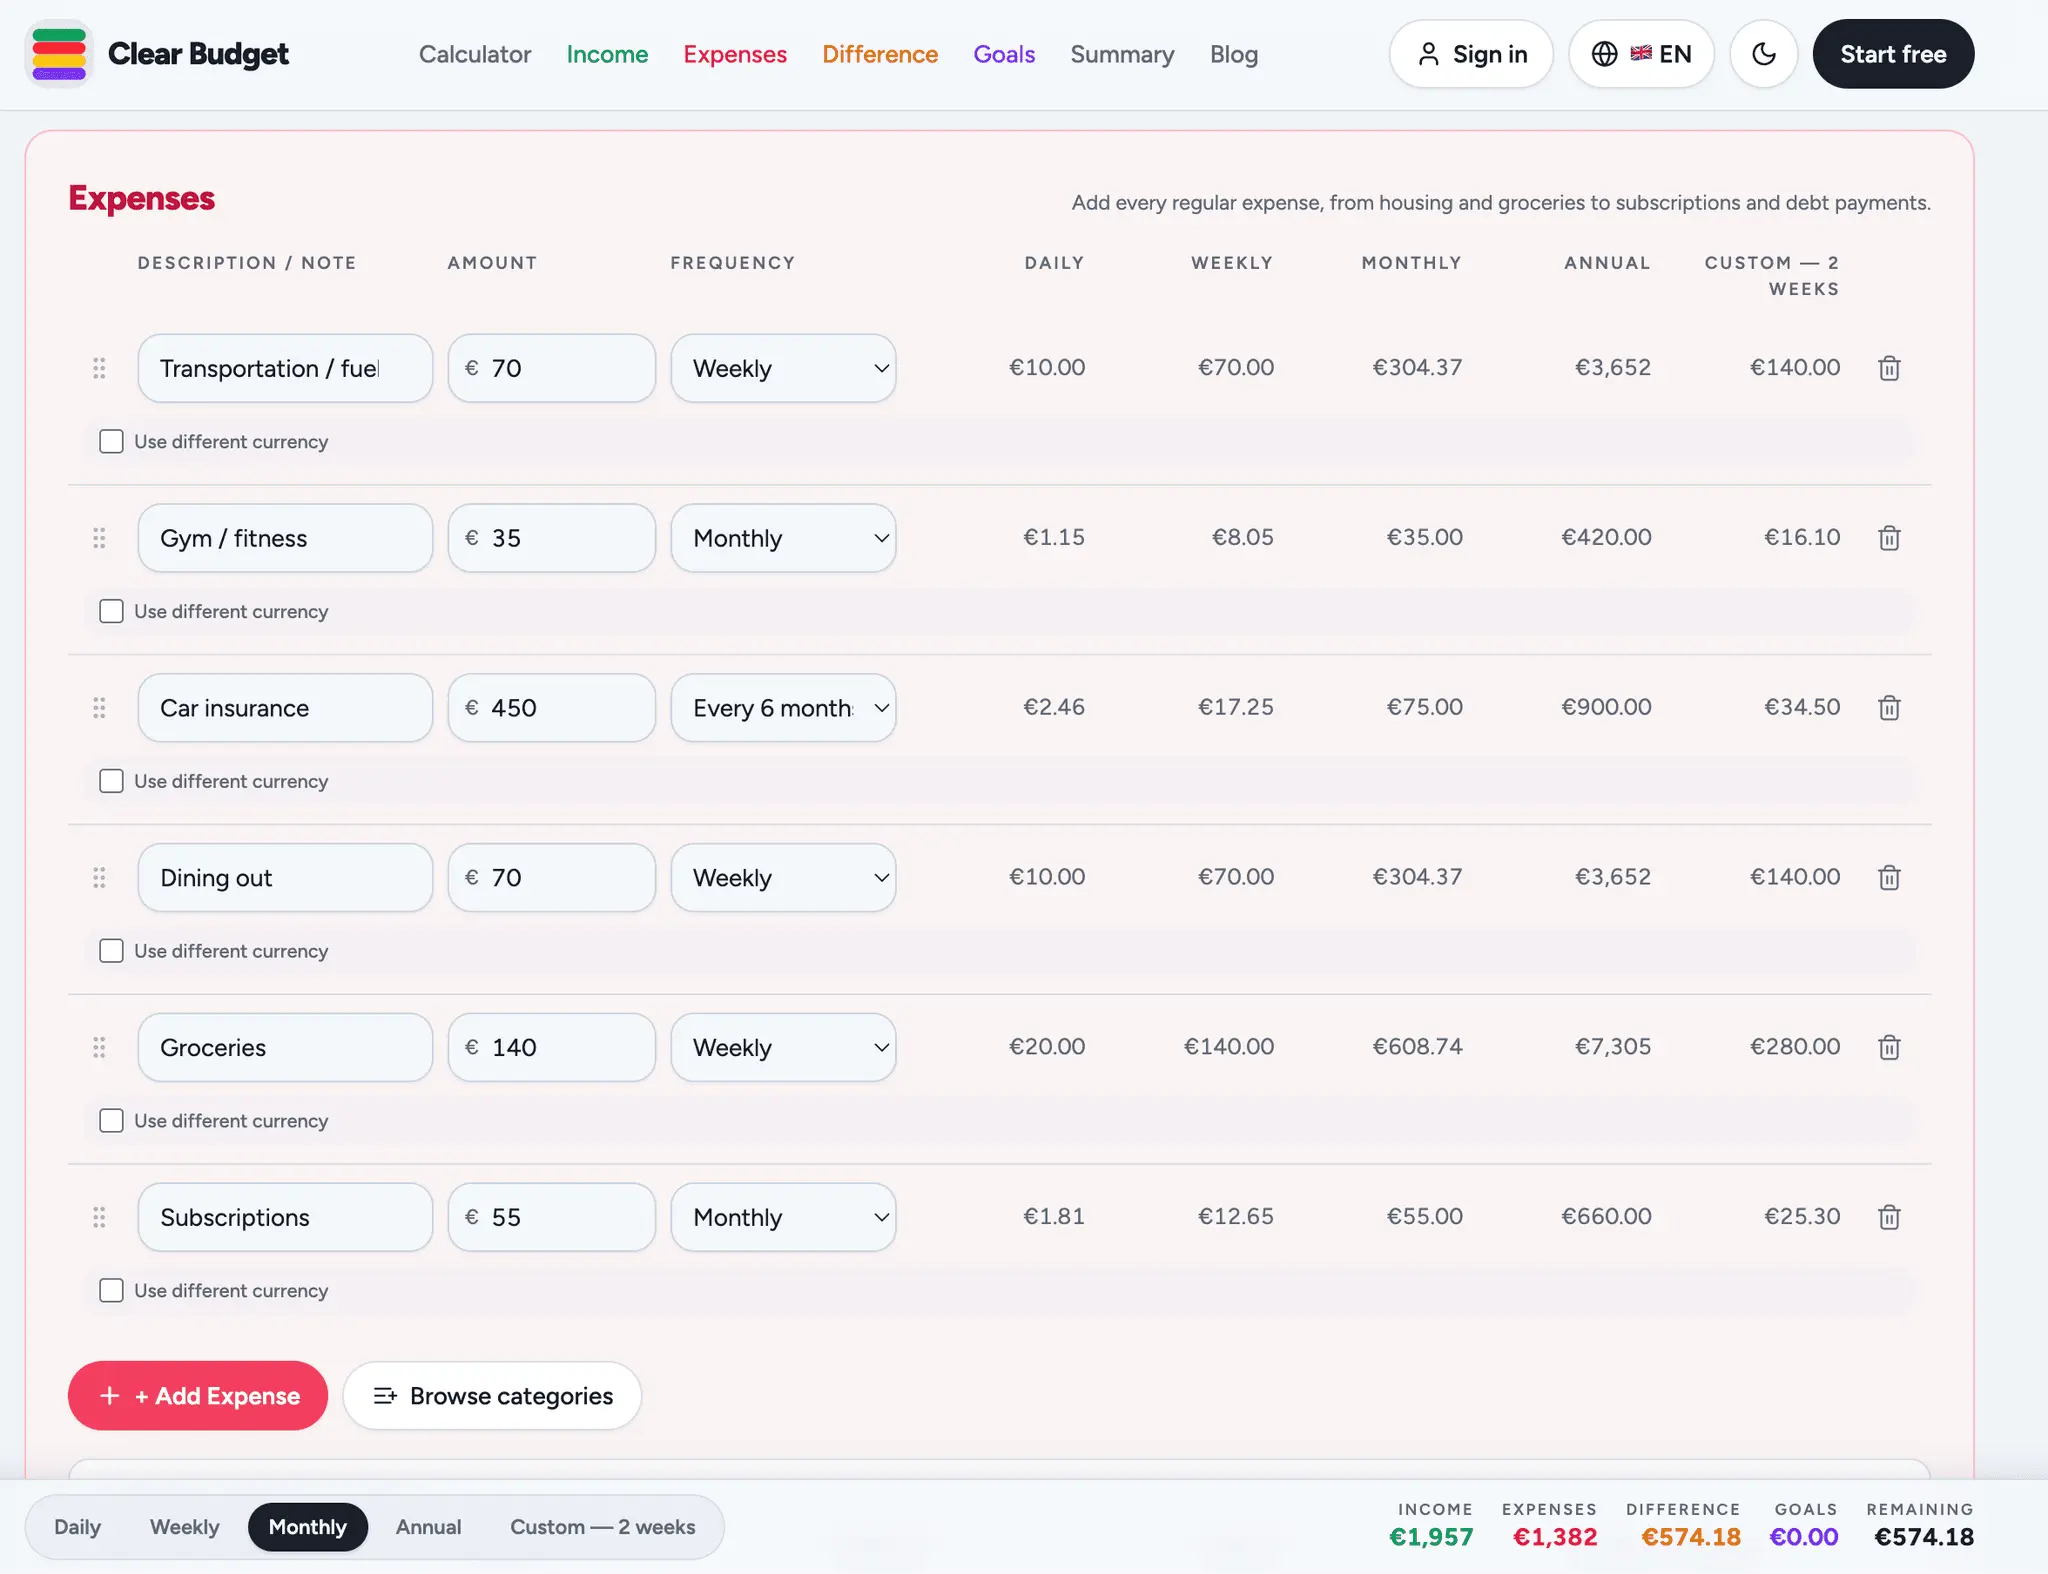
Task: Grab the Transportation / fuel drag handle
Action: click(x=99, y=368)
